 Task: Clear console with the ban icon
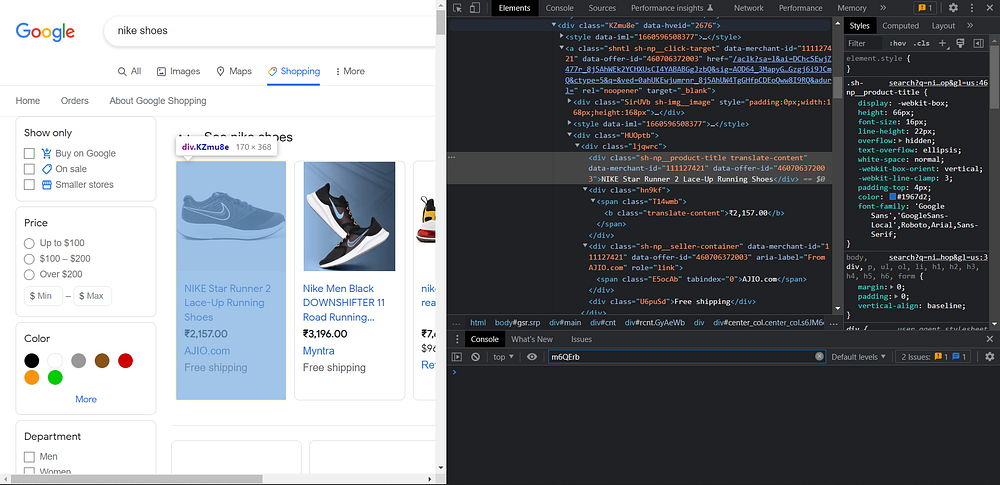point(475,357)
